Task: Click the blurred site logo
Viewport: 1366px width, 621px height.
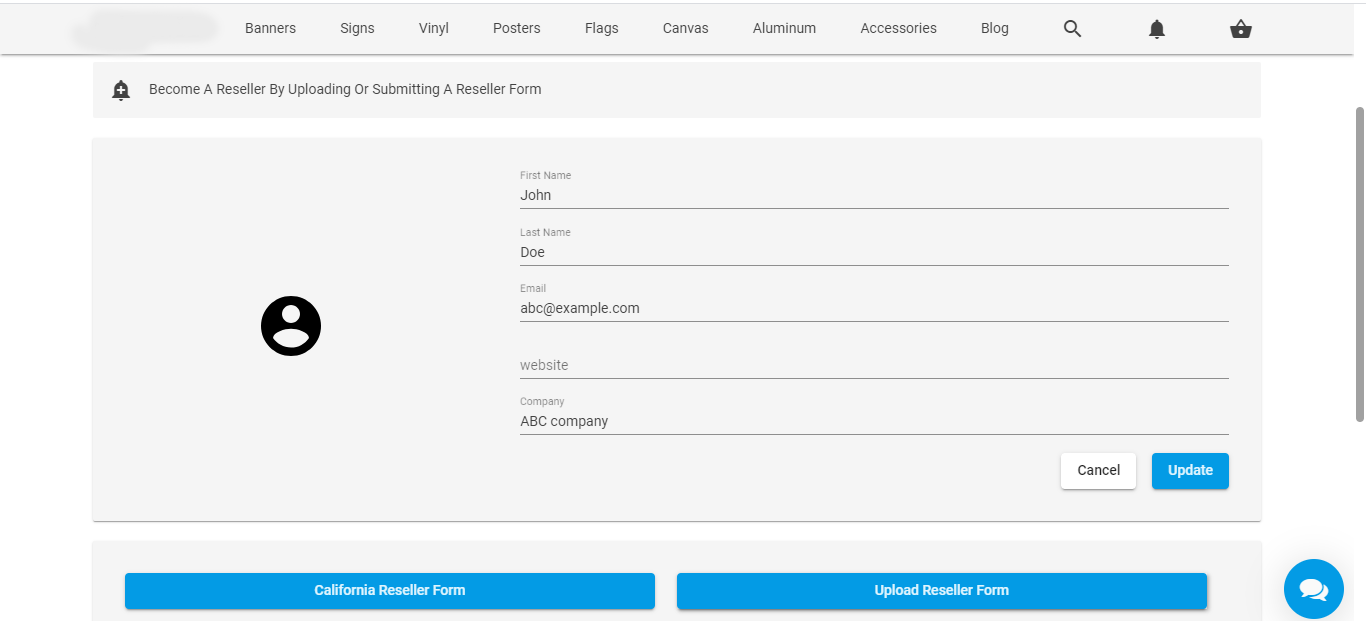Action: click(x=146, y=29)
